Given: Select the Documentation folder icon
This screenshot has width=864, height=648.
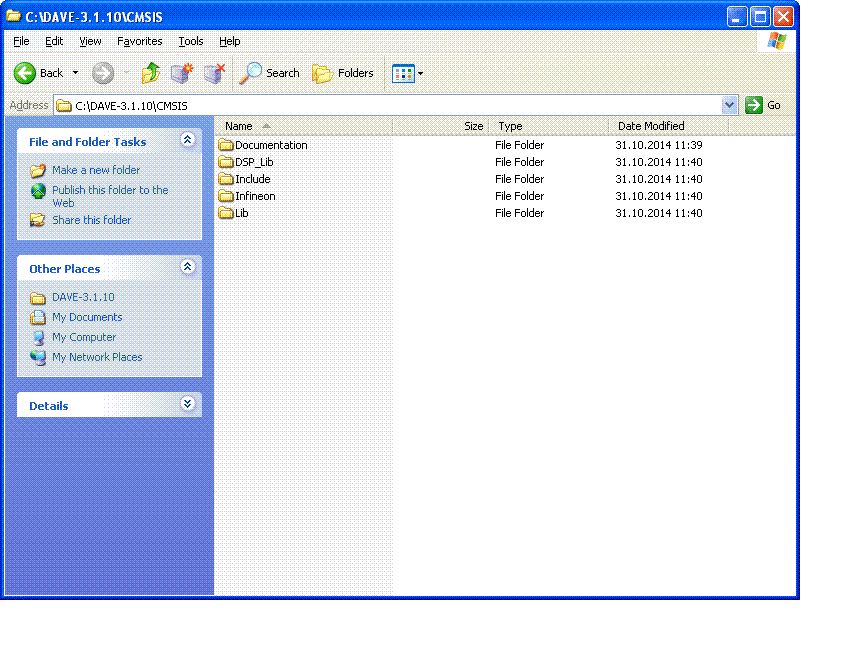Looking at the screenshot, I should [226, 145].
